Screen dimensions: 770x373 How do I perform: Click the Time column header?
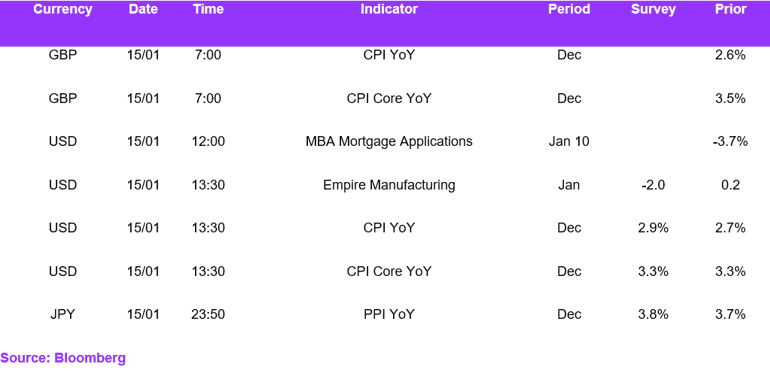click(x=208, y=9)
